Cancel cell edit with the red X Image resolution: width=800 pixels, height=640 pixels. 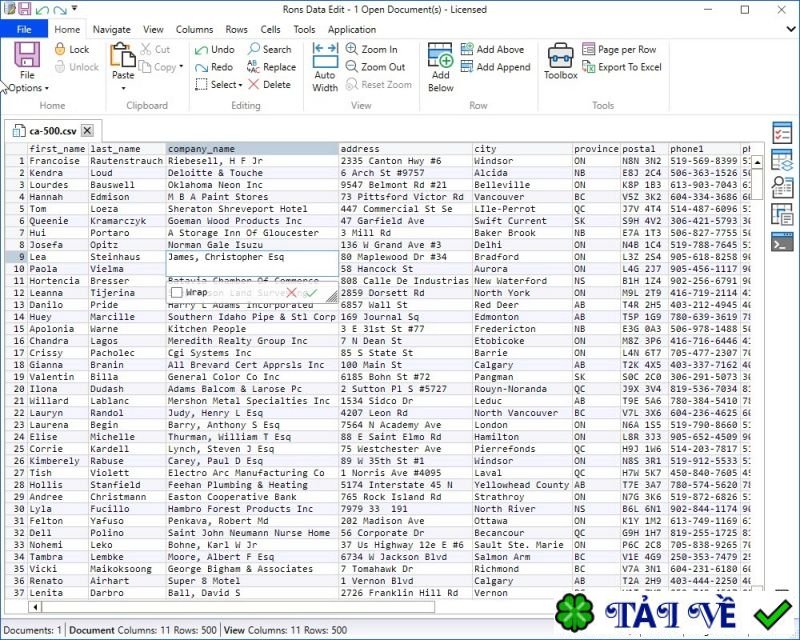click(290, 292)
